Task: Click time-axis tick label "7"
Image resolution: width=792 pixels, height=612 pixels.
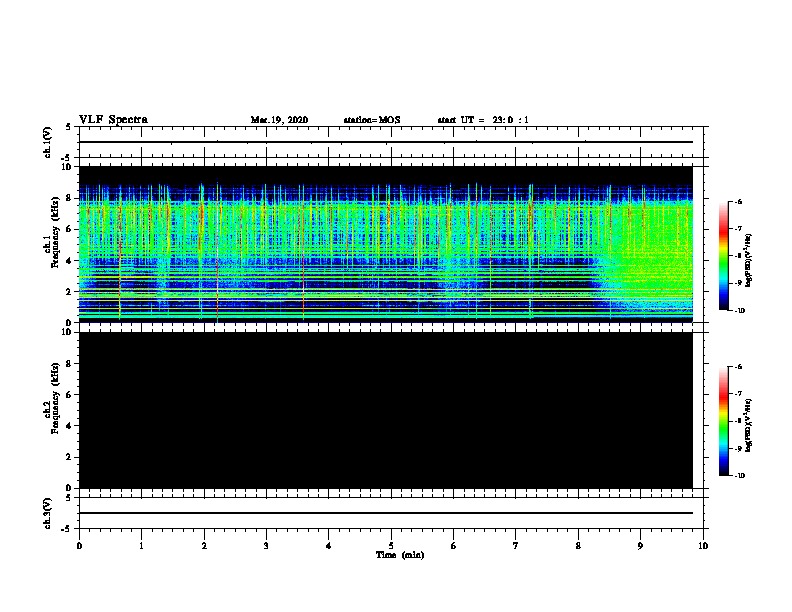Action: [x=516, y=546]
